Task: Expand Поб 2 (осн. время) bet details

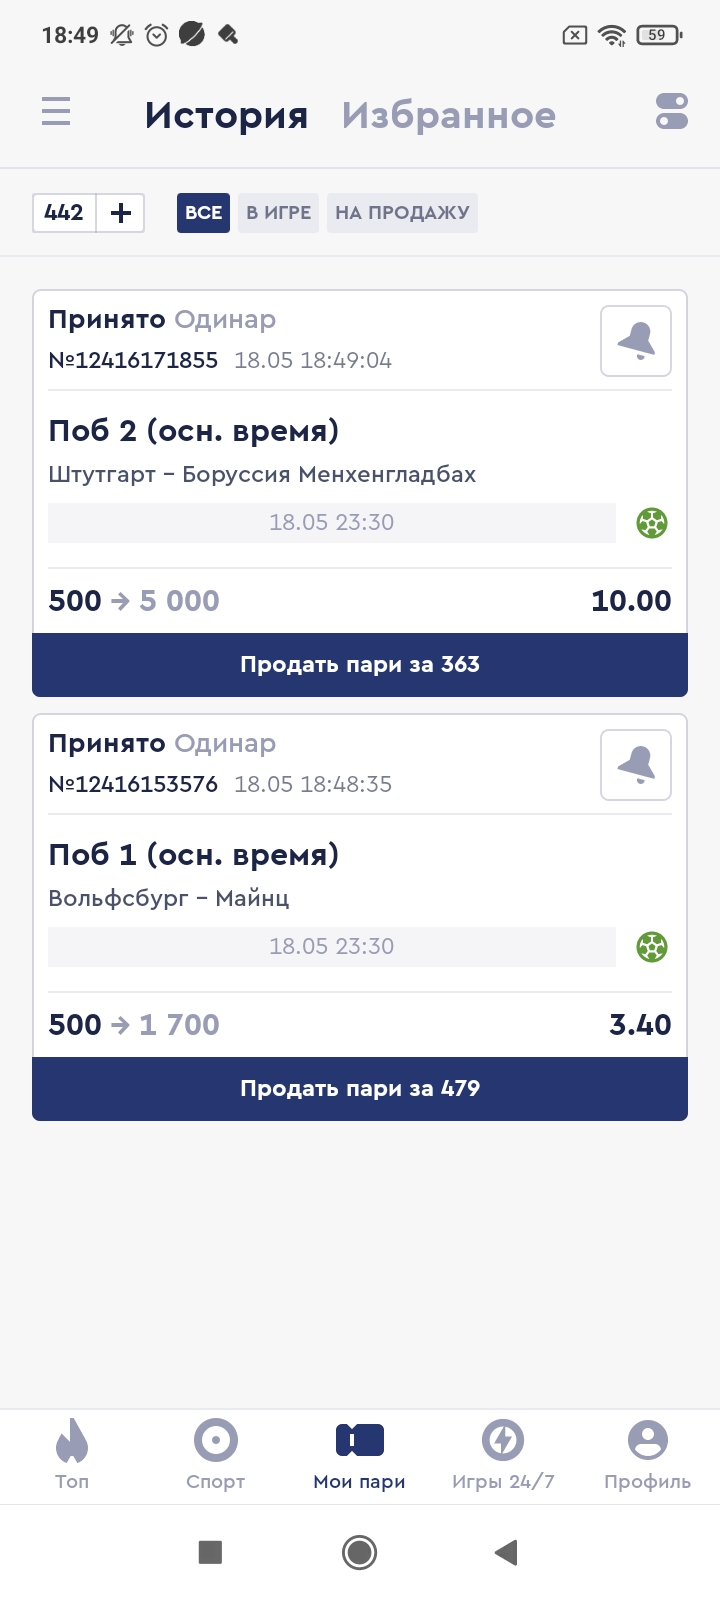Action: [x=194, y=431]
